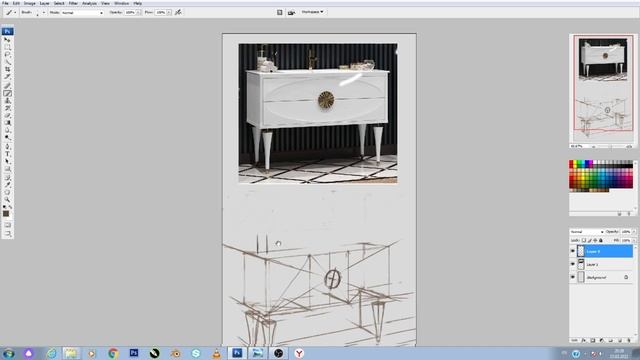Open layer style fx icon

coord(584,340)
